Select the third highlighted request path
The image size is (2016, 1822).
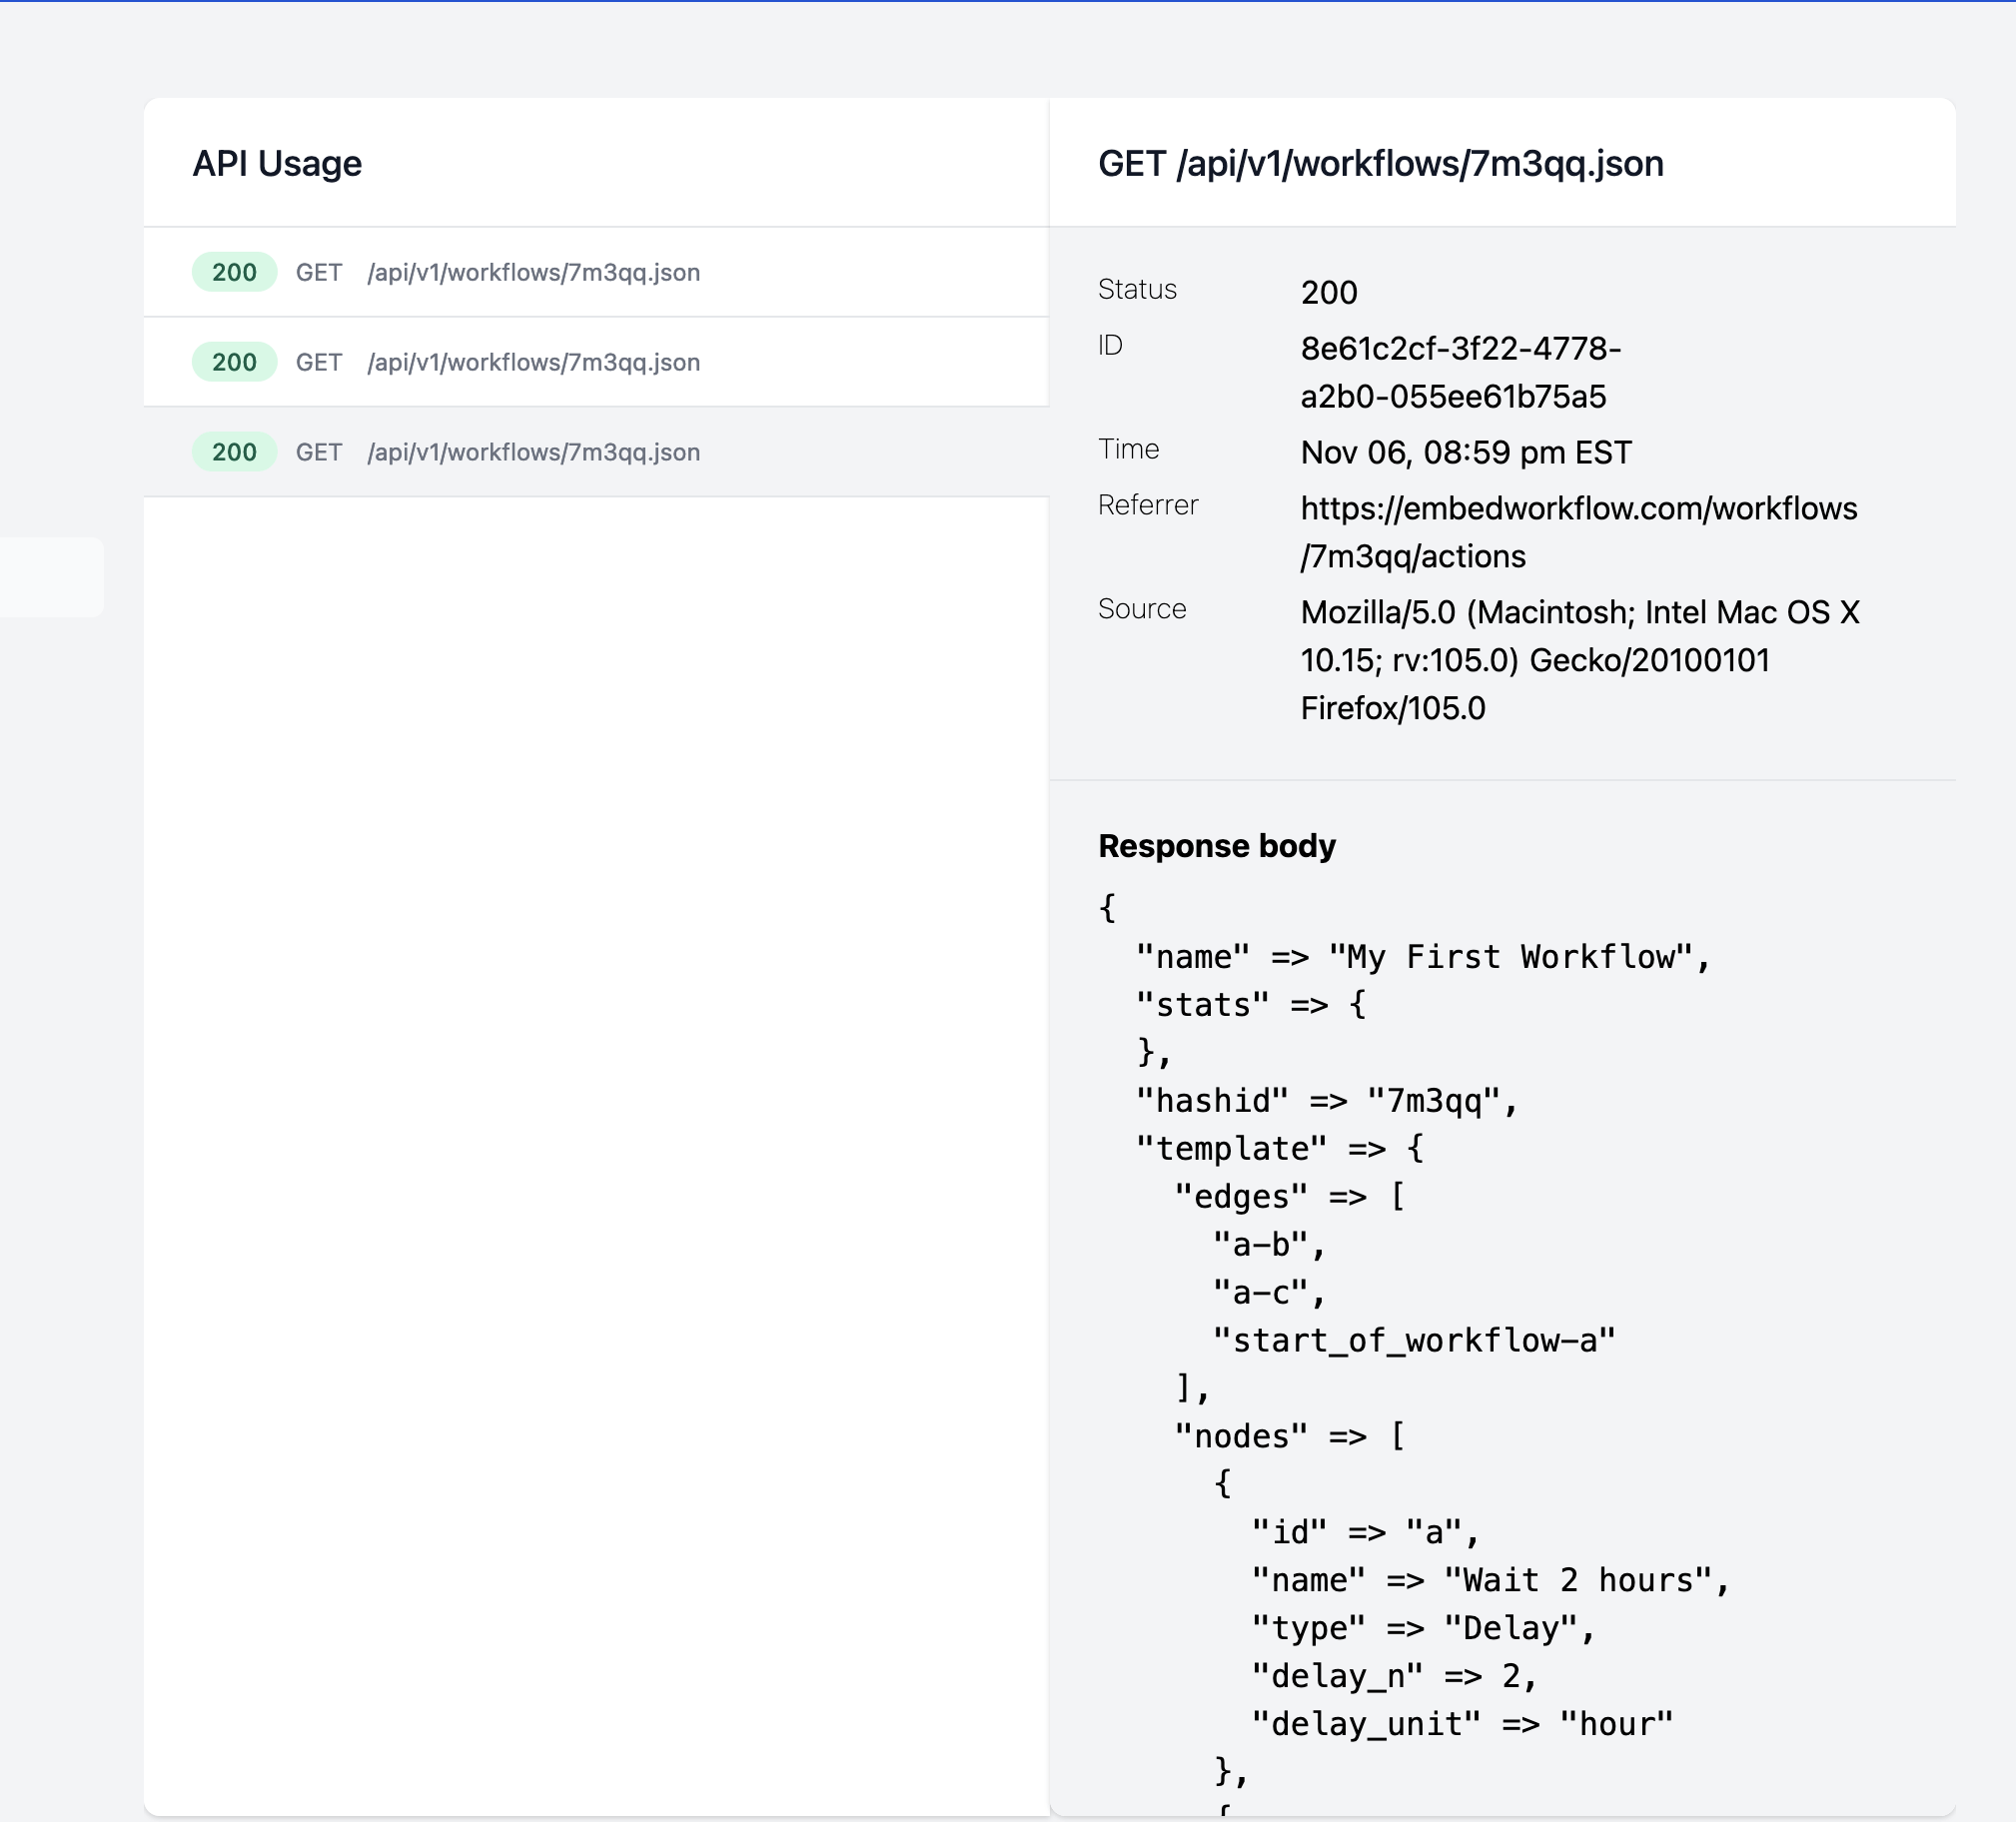pyautogui.click(x=533, y=452)
